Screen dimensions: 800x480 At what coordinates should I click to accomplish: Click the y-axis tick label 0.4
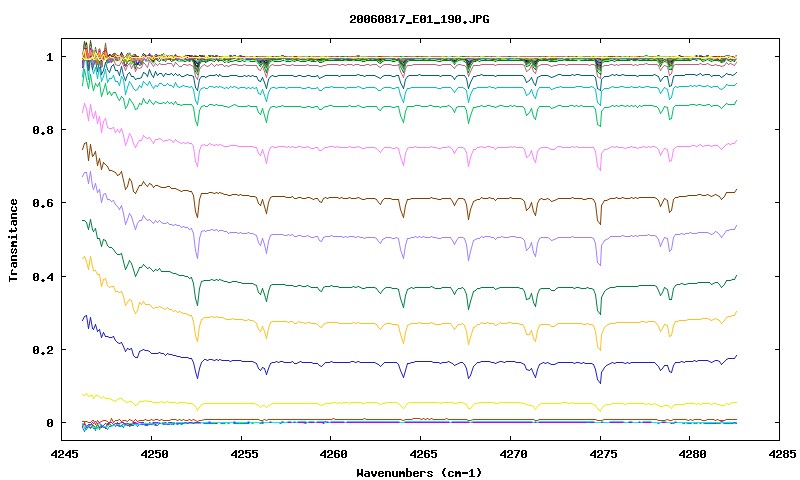click(x=43, y=276)
